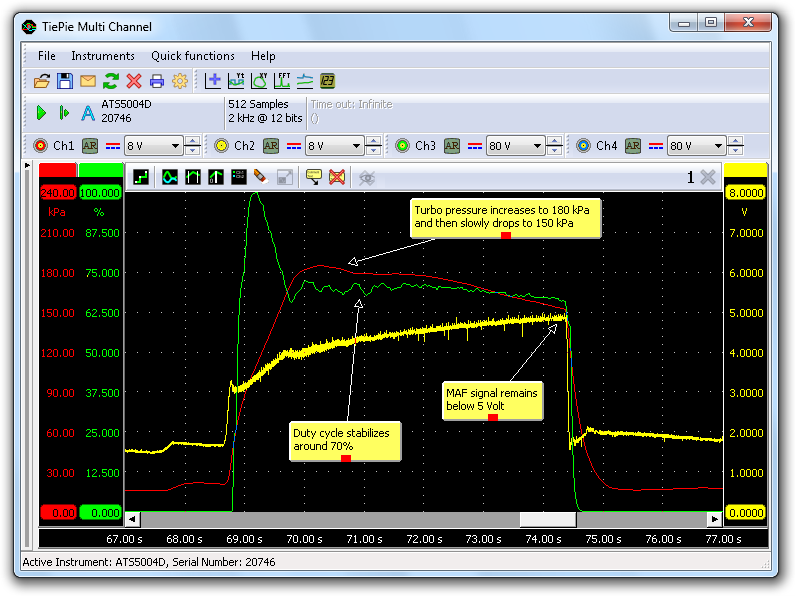This screenshot has width=795, height=596.
Task: Start measuring with the green play button
Action: click(x=41, y=113)
